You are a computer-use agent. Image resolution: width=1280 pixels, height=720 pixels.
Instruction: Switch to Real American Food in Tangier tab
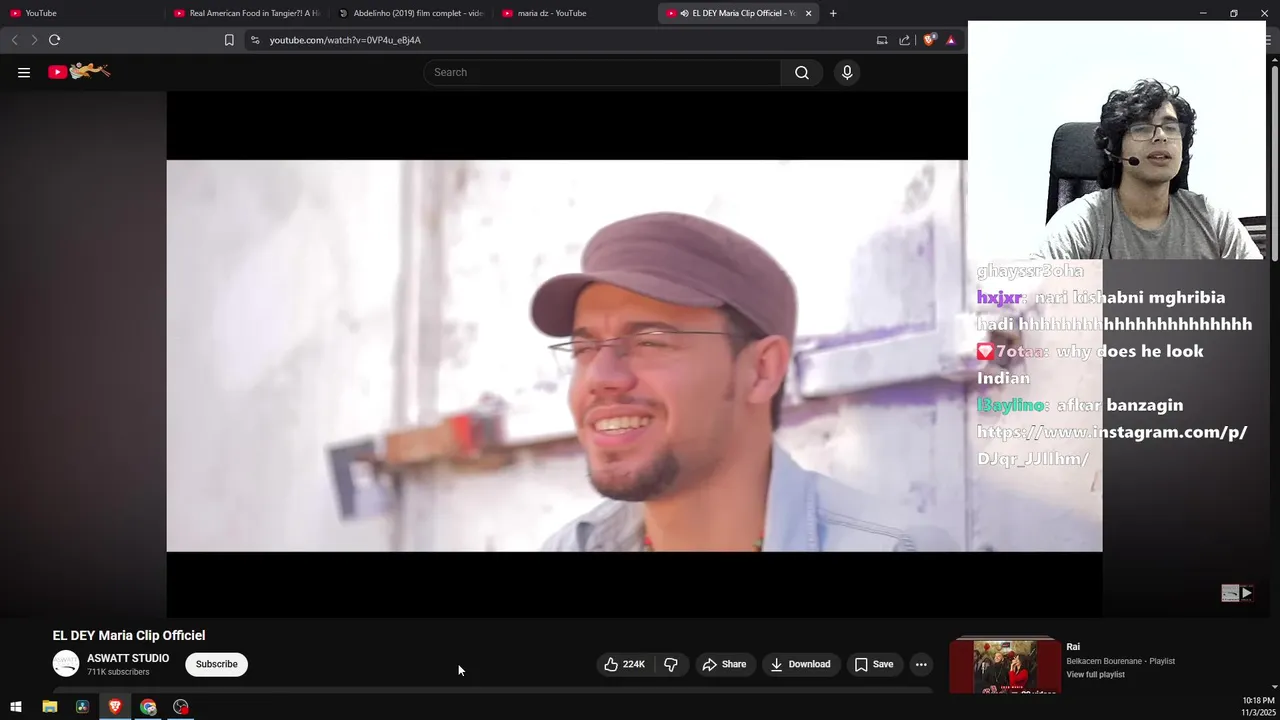pyautogui.click(x=246, y=13)
